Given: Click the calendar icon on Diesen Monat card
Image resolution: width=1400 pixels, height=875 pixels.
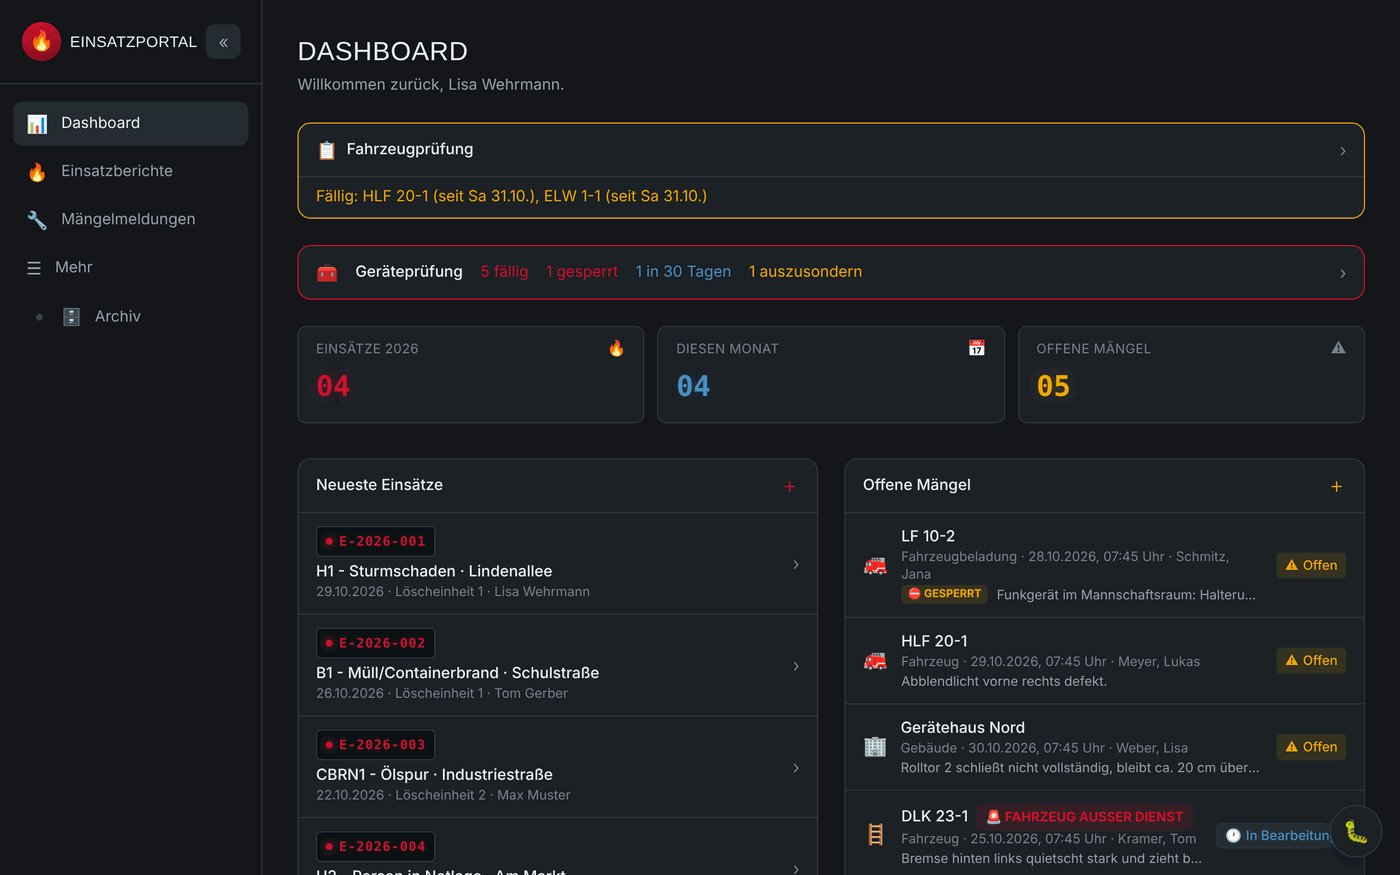Looking at the screenshot, I should 977,348.
